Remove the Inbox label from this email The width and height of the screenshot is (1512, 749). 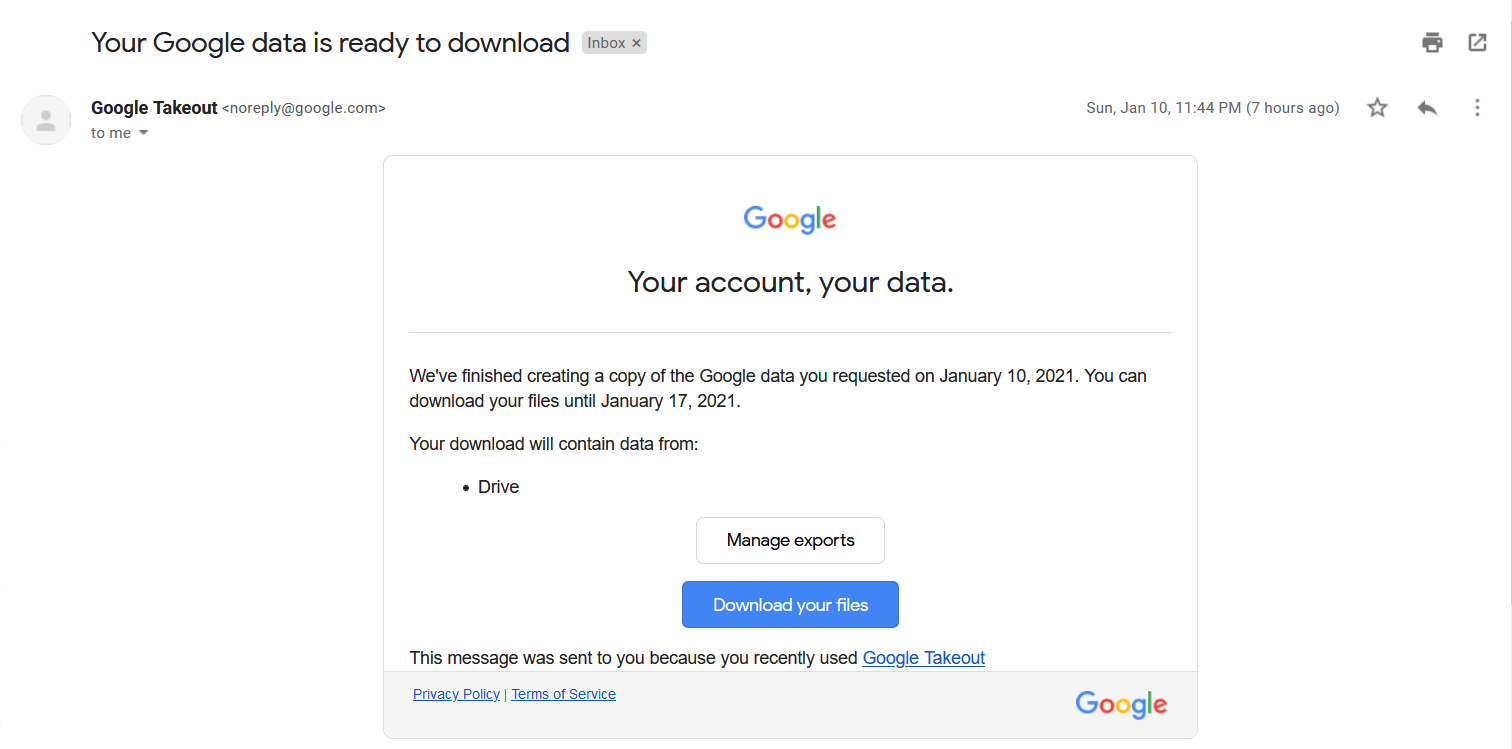click(638, 42)
